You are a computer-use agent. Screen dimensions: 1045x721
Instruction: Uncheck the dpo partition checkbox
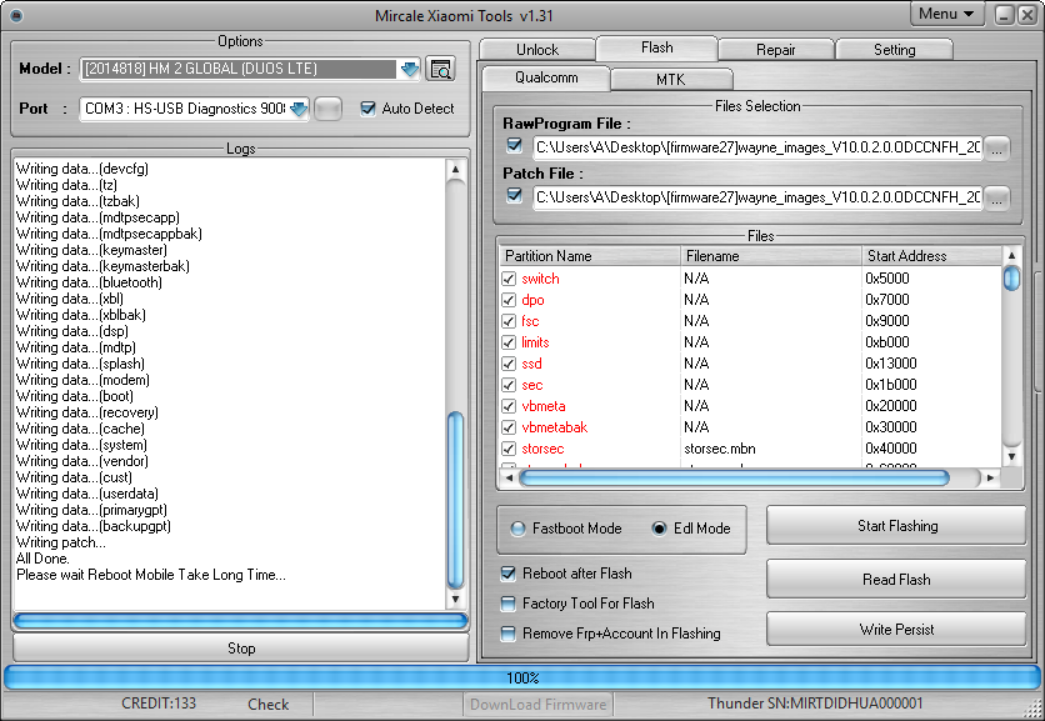tap(509, 300)
